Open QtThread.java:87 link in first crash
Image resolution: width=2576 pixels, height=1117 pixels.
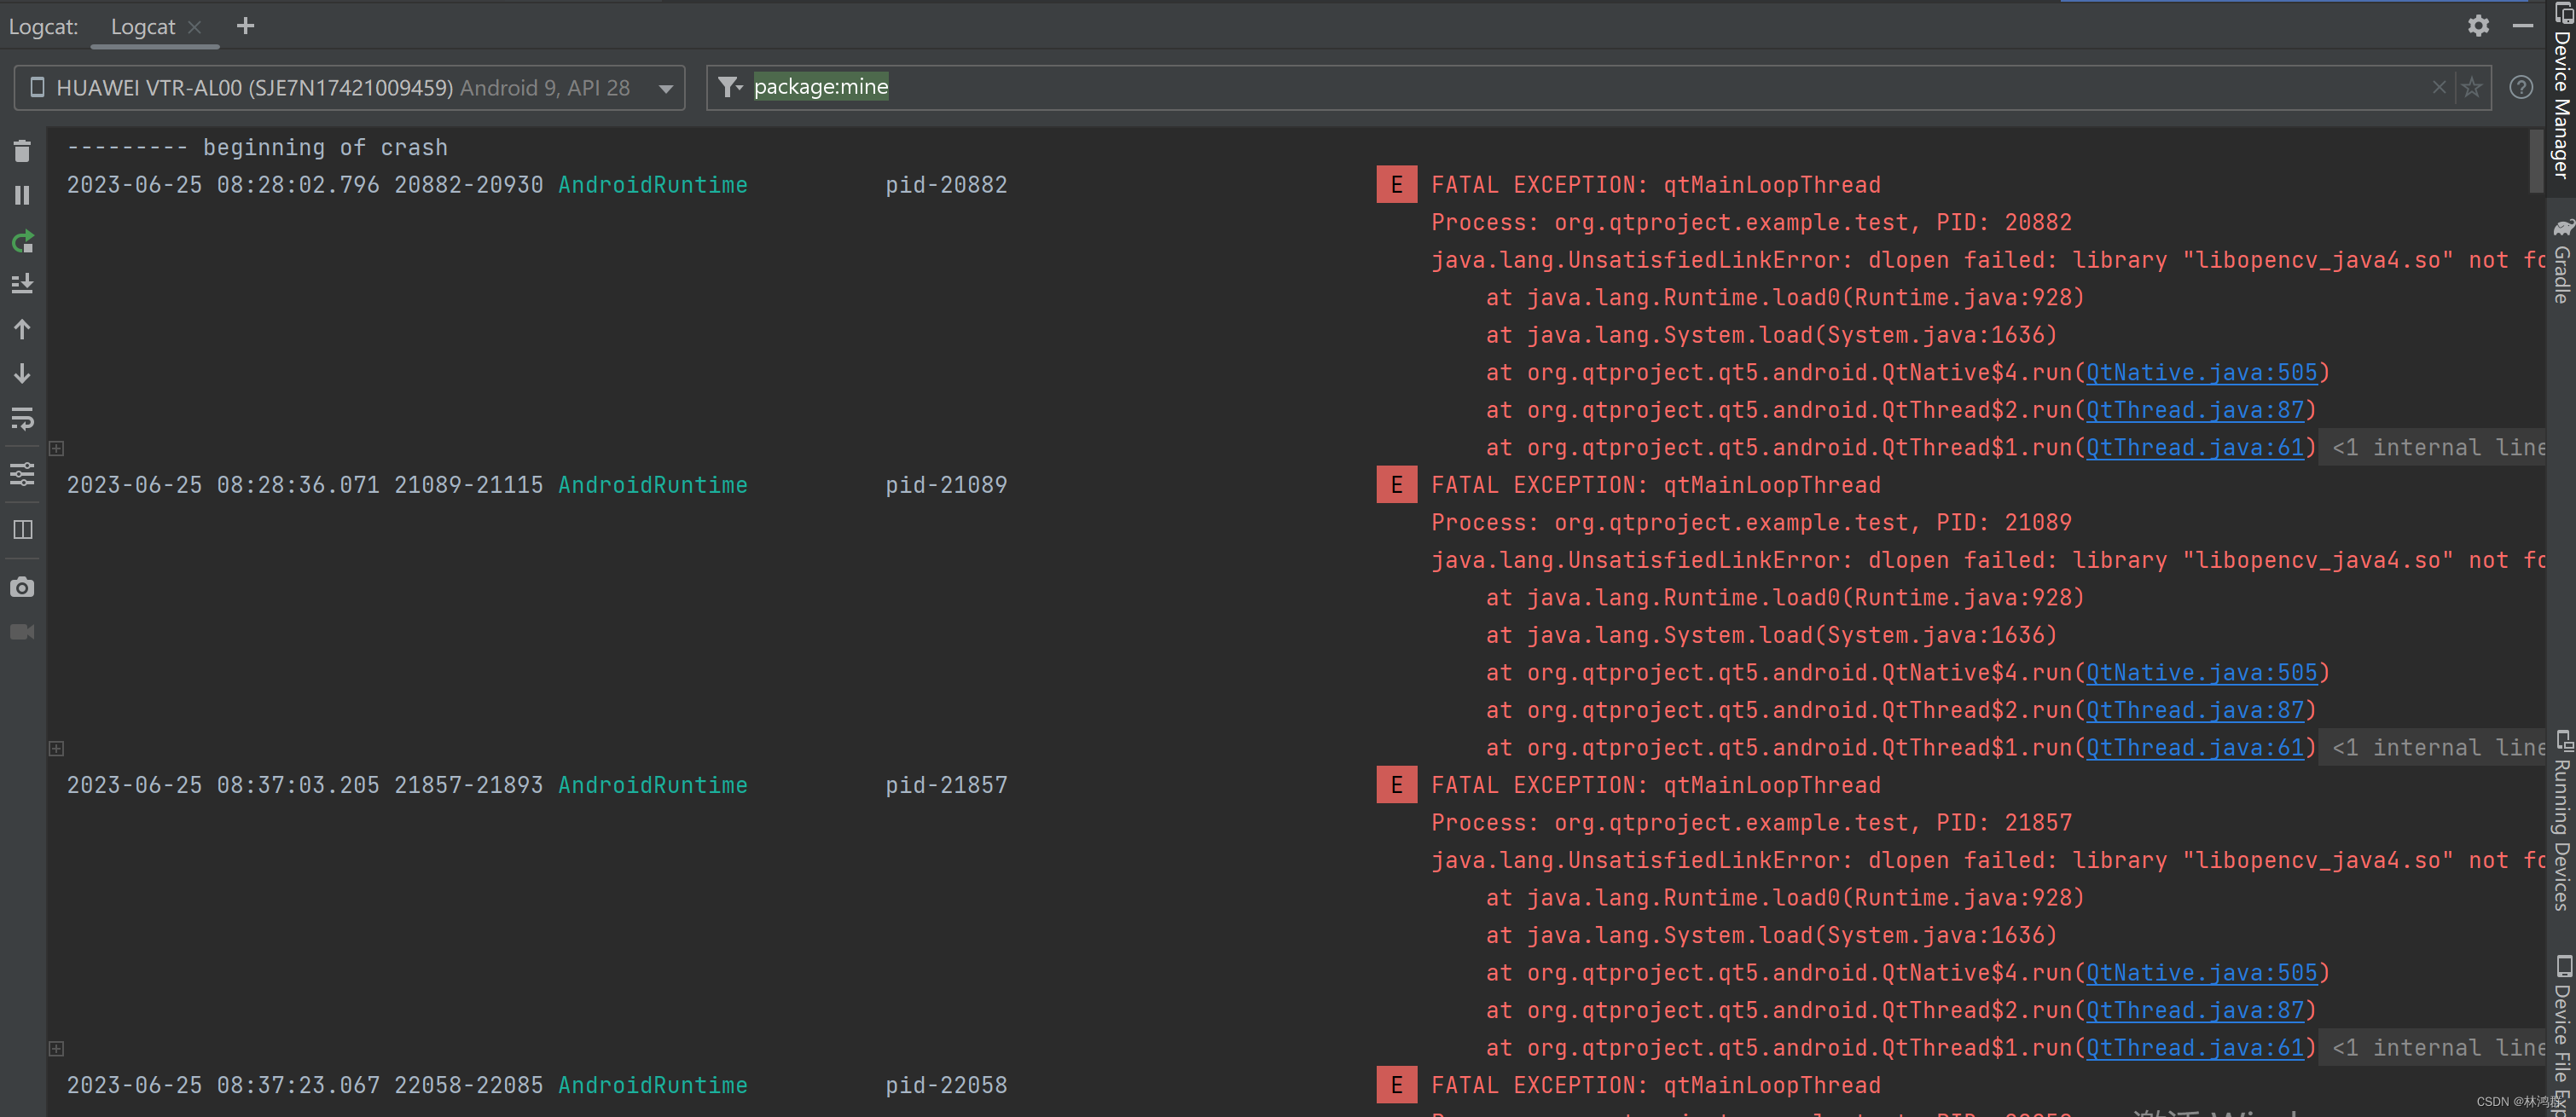click(2194, 410)
